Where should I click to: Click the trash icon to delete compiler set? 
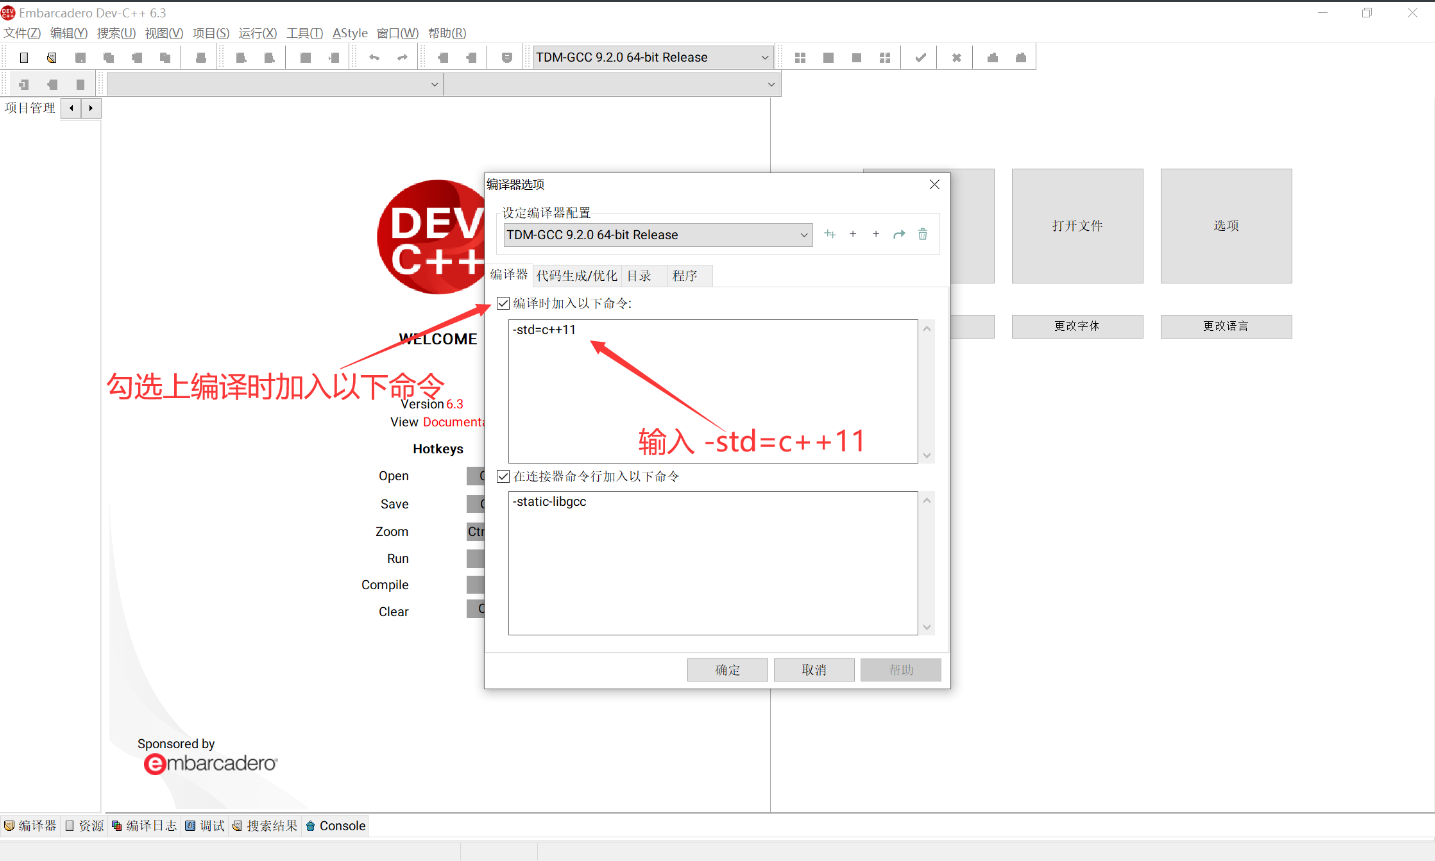922,234
